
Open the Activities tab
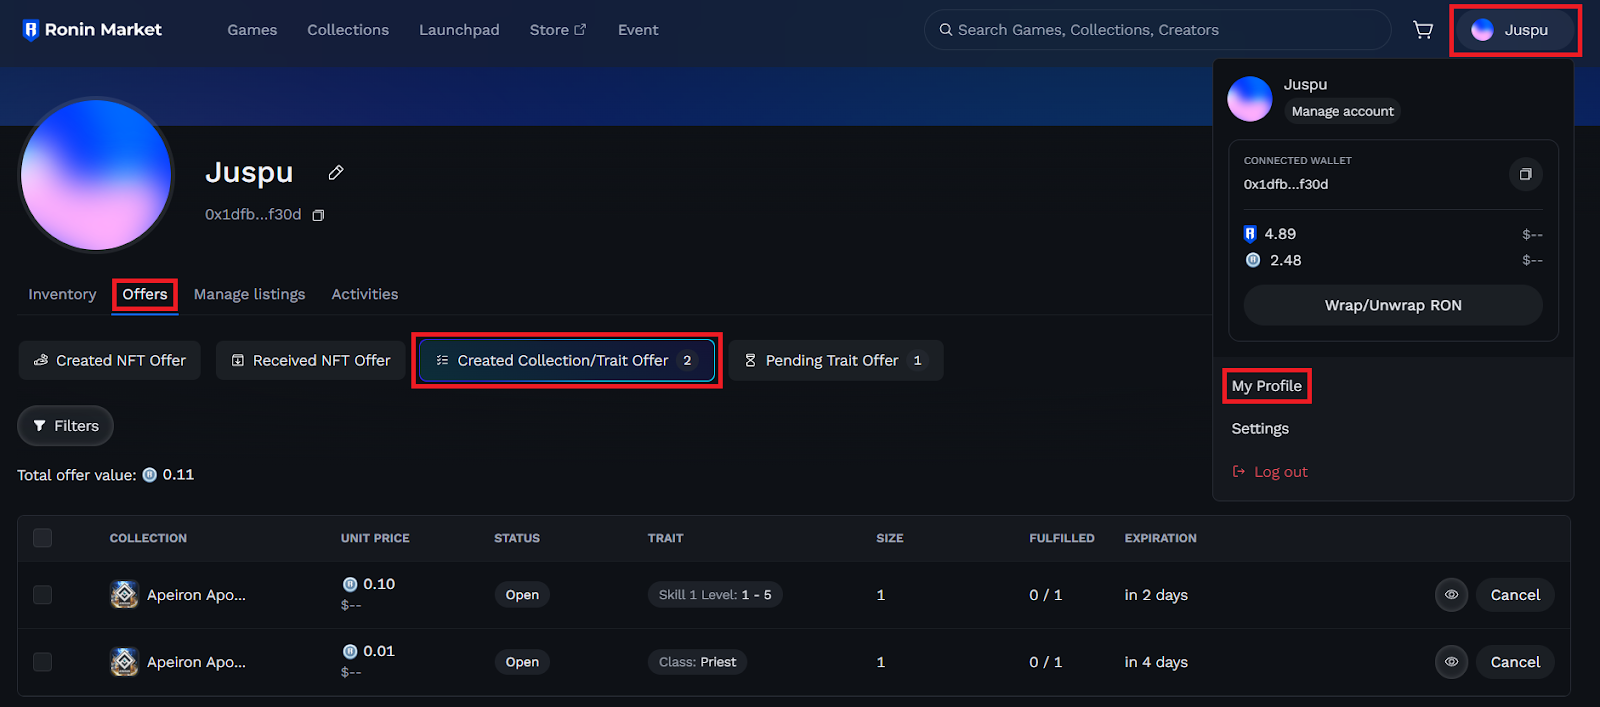pos(365,294)
